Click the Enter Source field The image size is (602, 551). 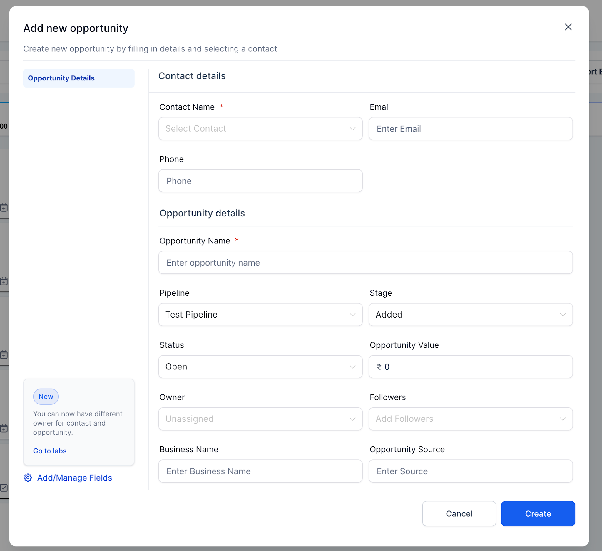[x=470, y=471]
